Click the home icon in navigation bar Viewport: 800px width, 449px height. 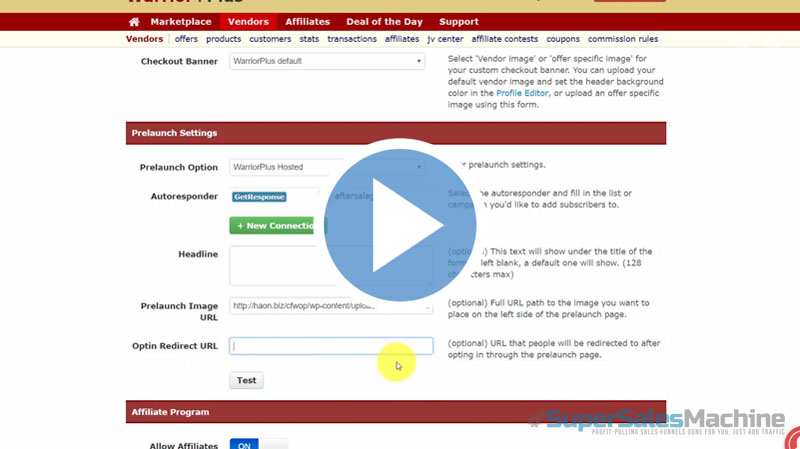(x=134, y=21)
